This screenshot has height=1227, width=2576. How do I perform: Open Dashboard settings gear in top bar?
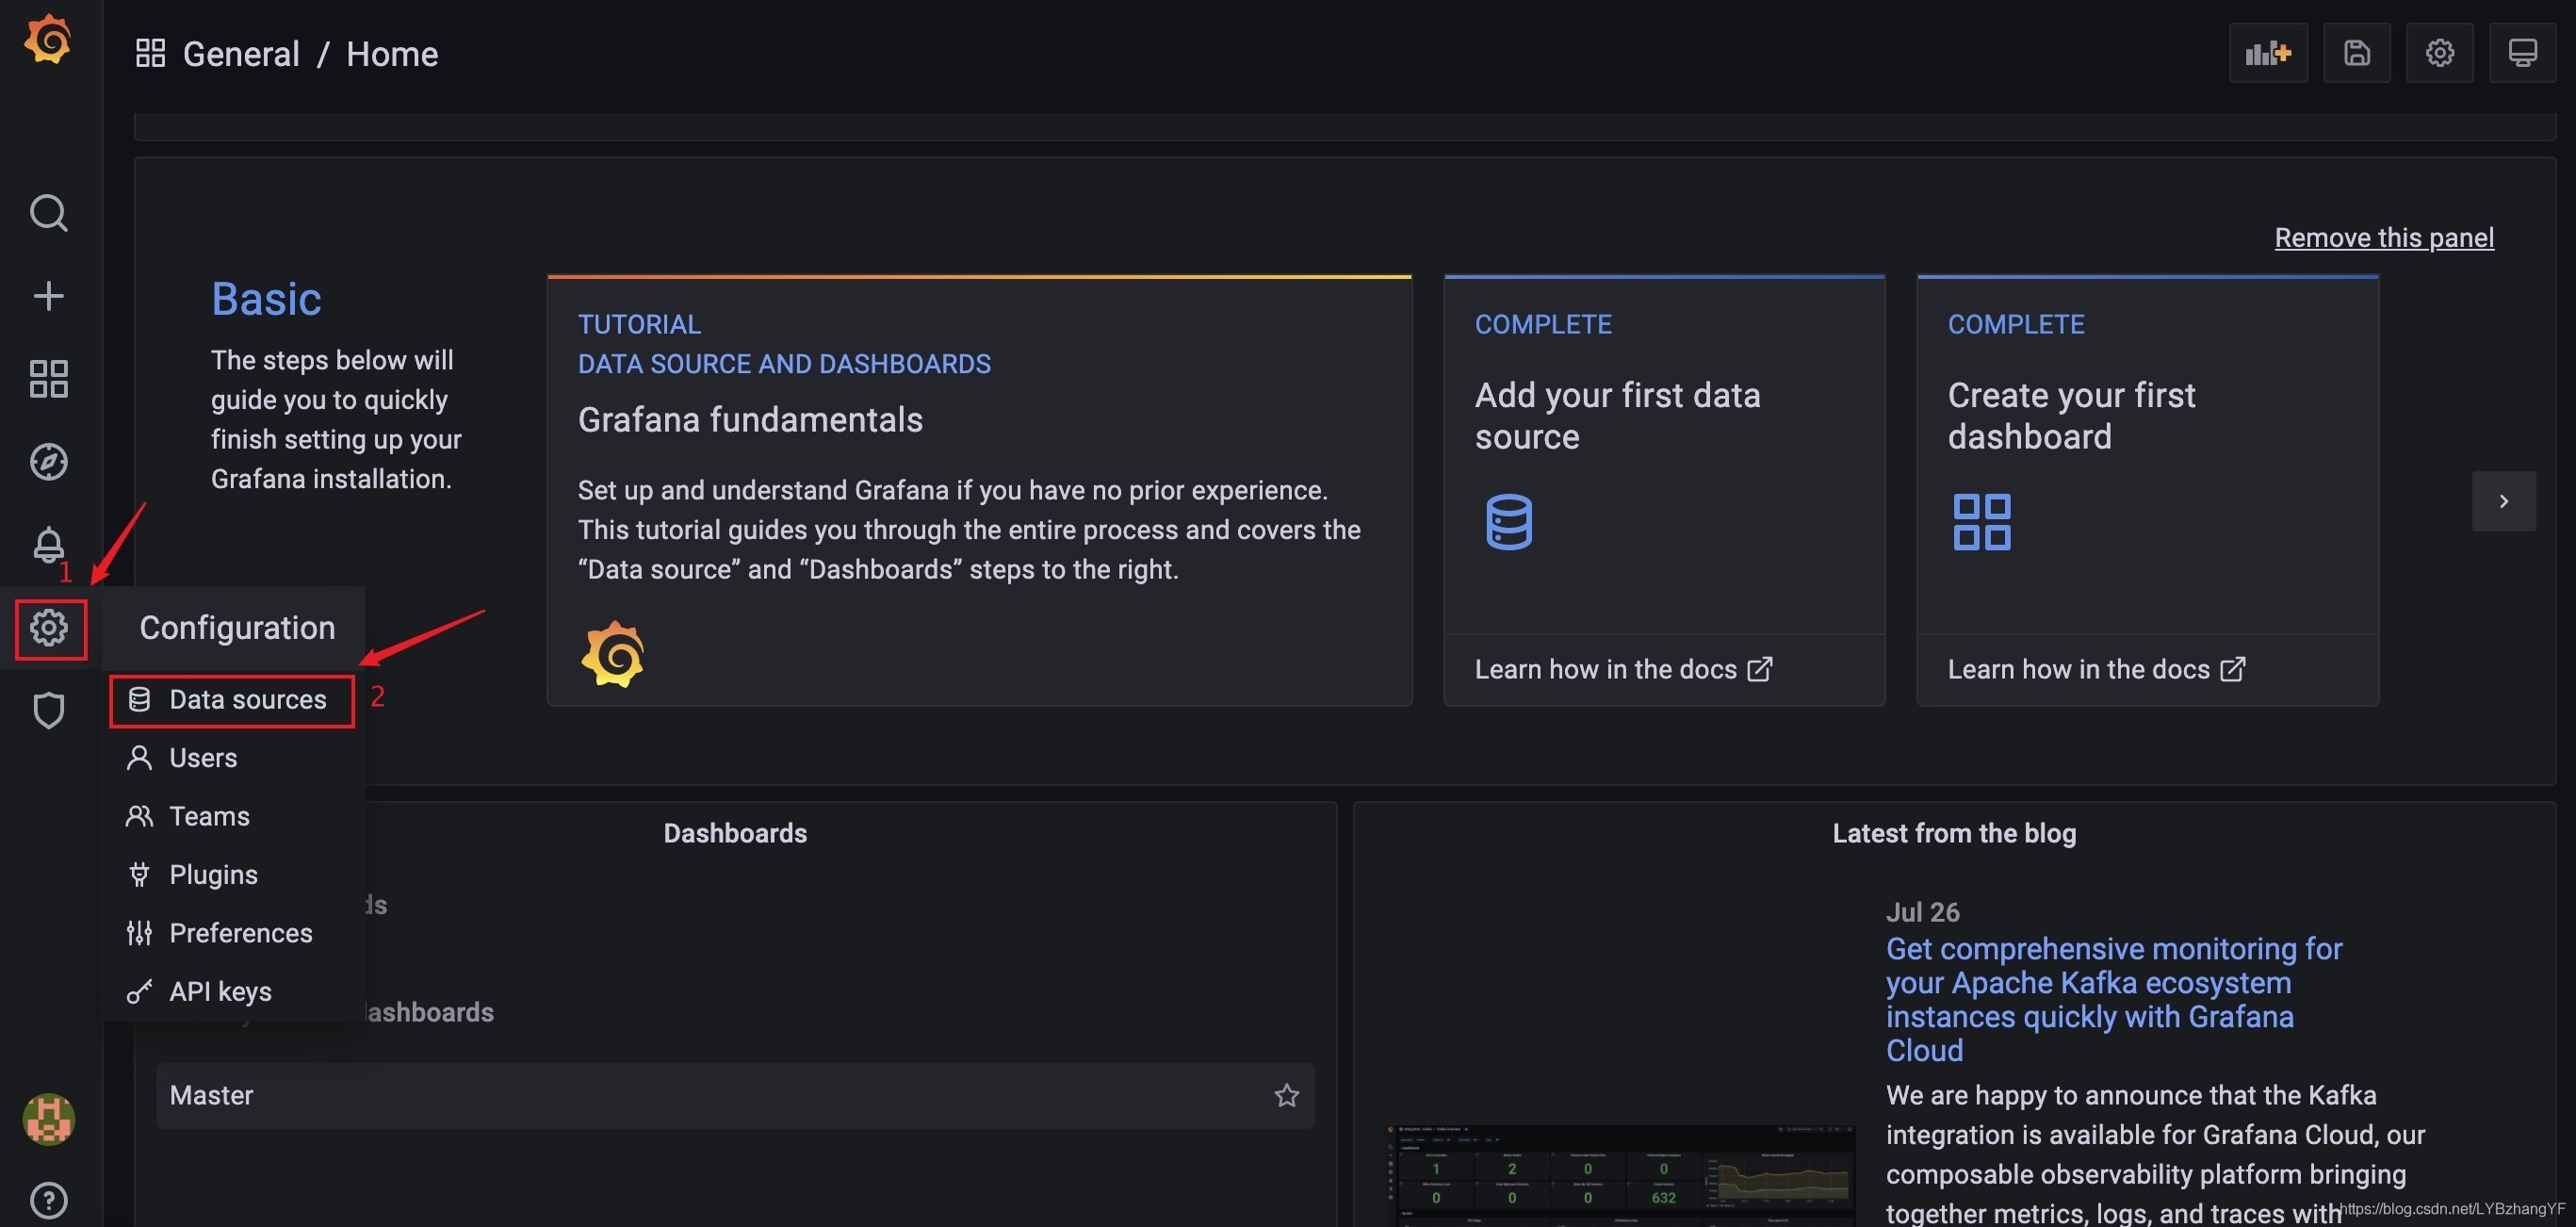coord(2439,53)
